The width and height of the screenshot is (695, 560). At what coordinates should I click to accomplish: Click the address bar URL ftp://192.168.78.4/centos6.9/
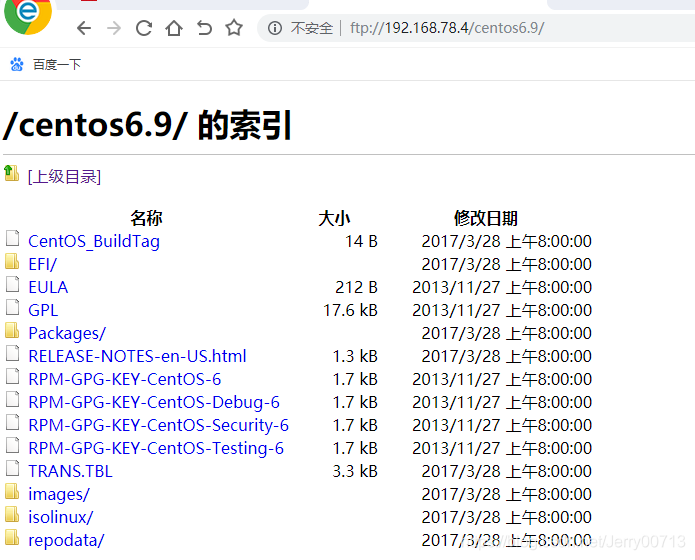[447, 28]
